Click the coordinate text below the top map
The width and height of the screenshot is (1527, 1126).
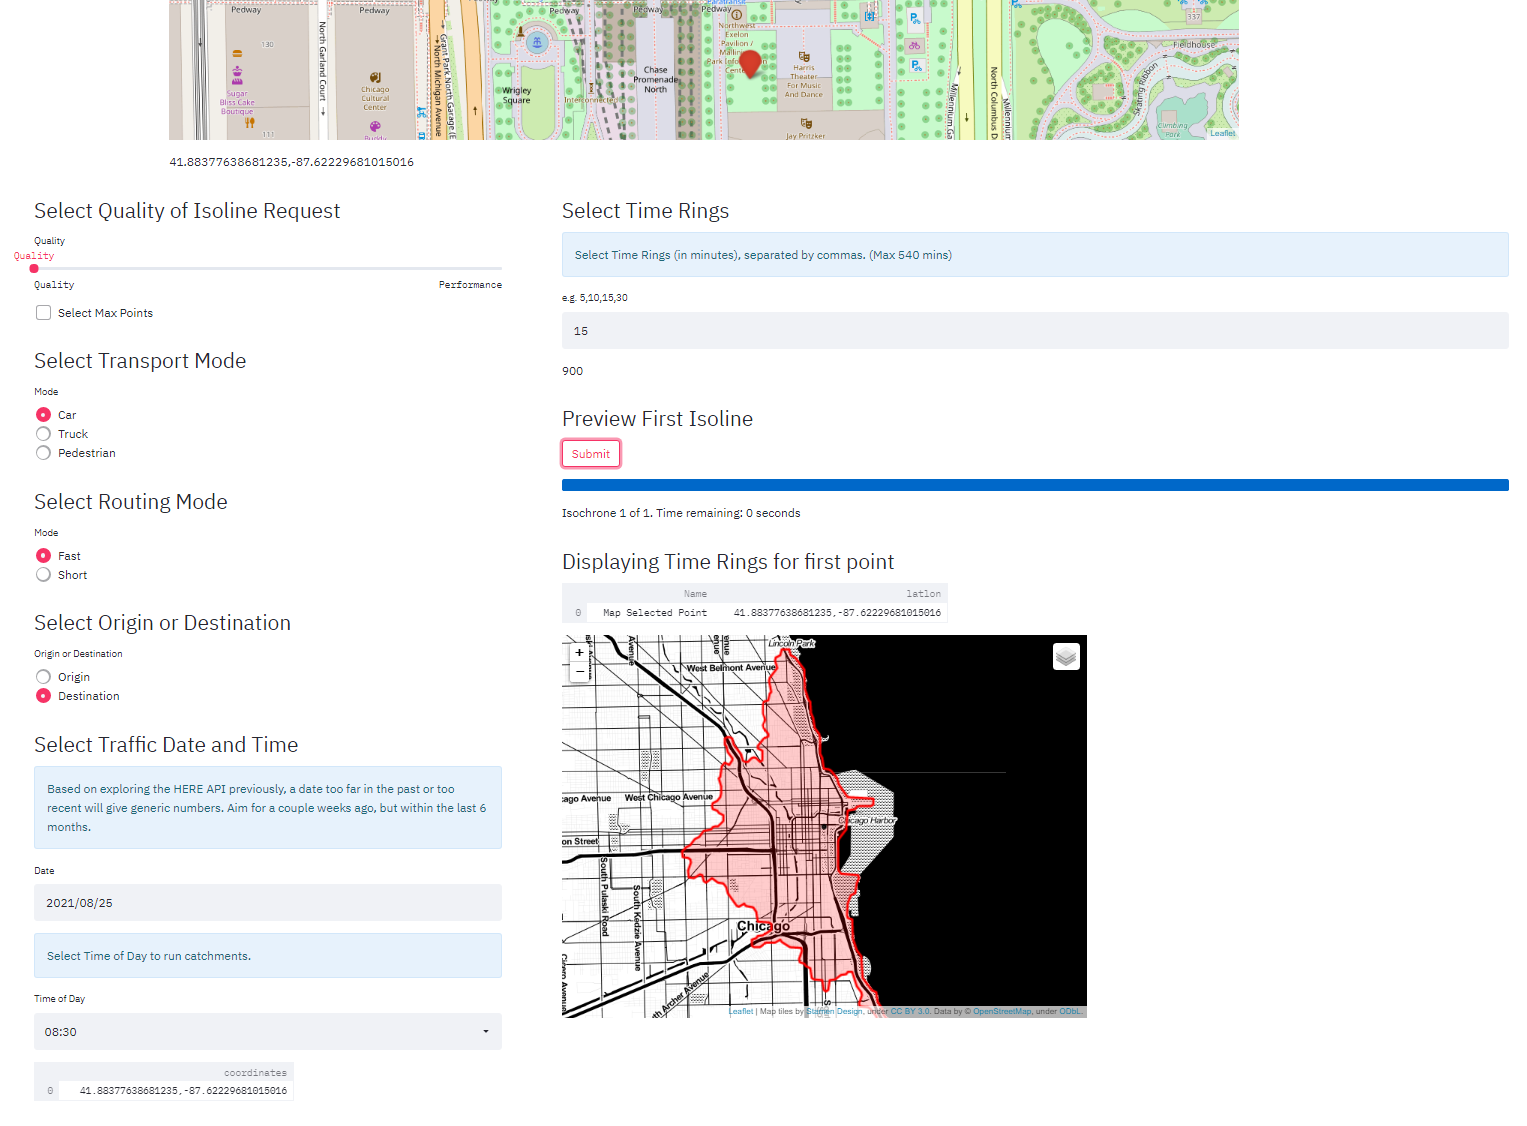click(x=291, y=162)
